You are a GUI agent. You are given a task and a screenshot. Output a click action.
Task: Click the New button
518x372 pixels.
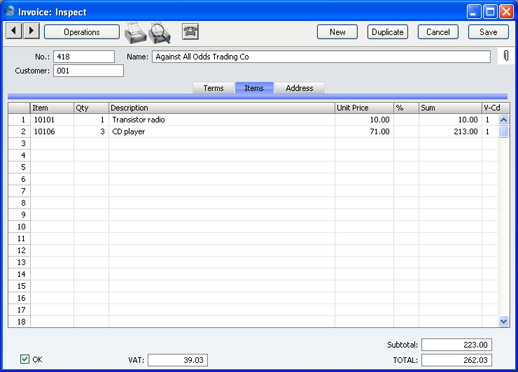337,32
